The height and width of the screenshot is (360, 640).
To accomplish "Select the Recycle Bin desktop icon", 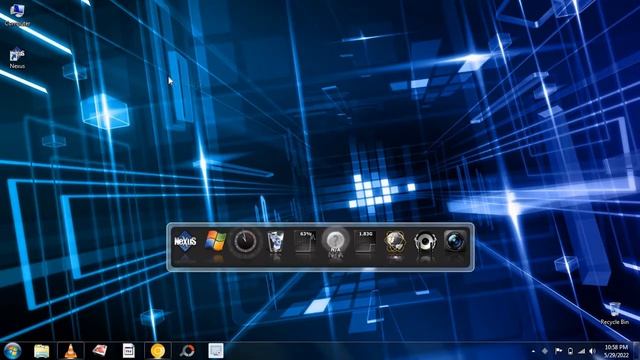I will pyautogui.click(x=614, y=313).
